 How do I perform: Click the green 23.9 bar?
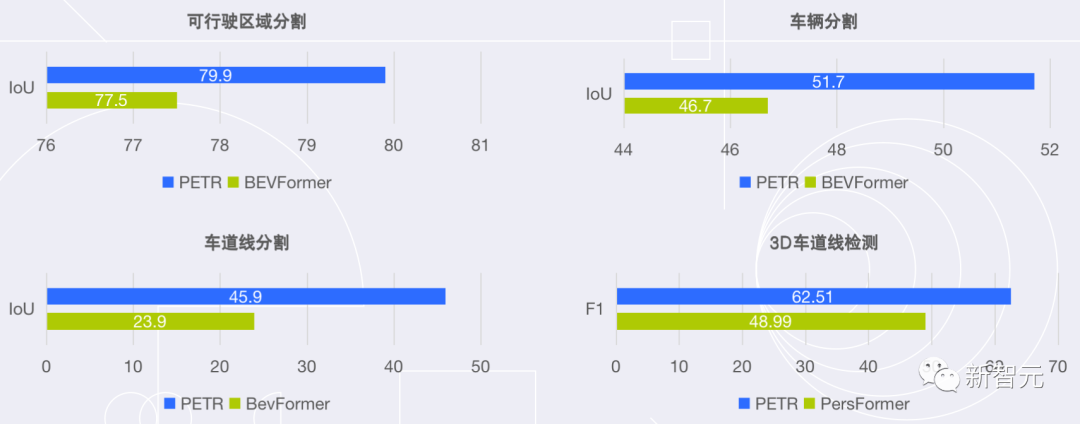(150, 321)
